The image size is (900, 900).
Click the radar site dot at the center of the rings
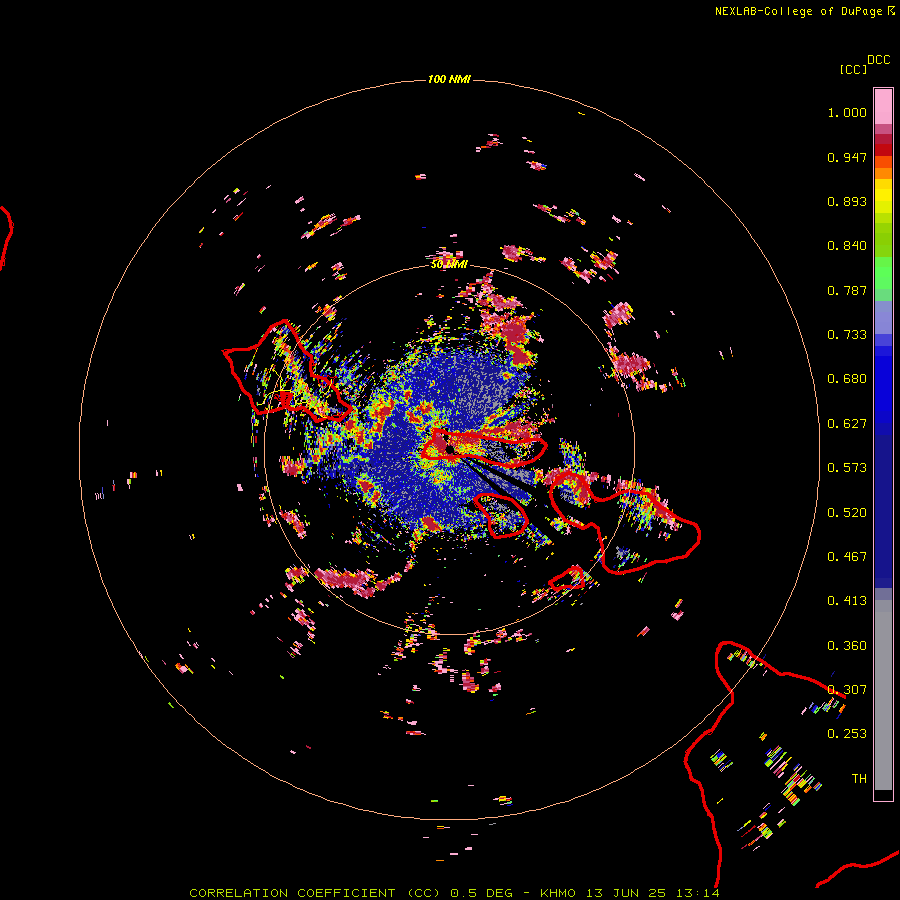[x=449, y=450]
